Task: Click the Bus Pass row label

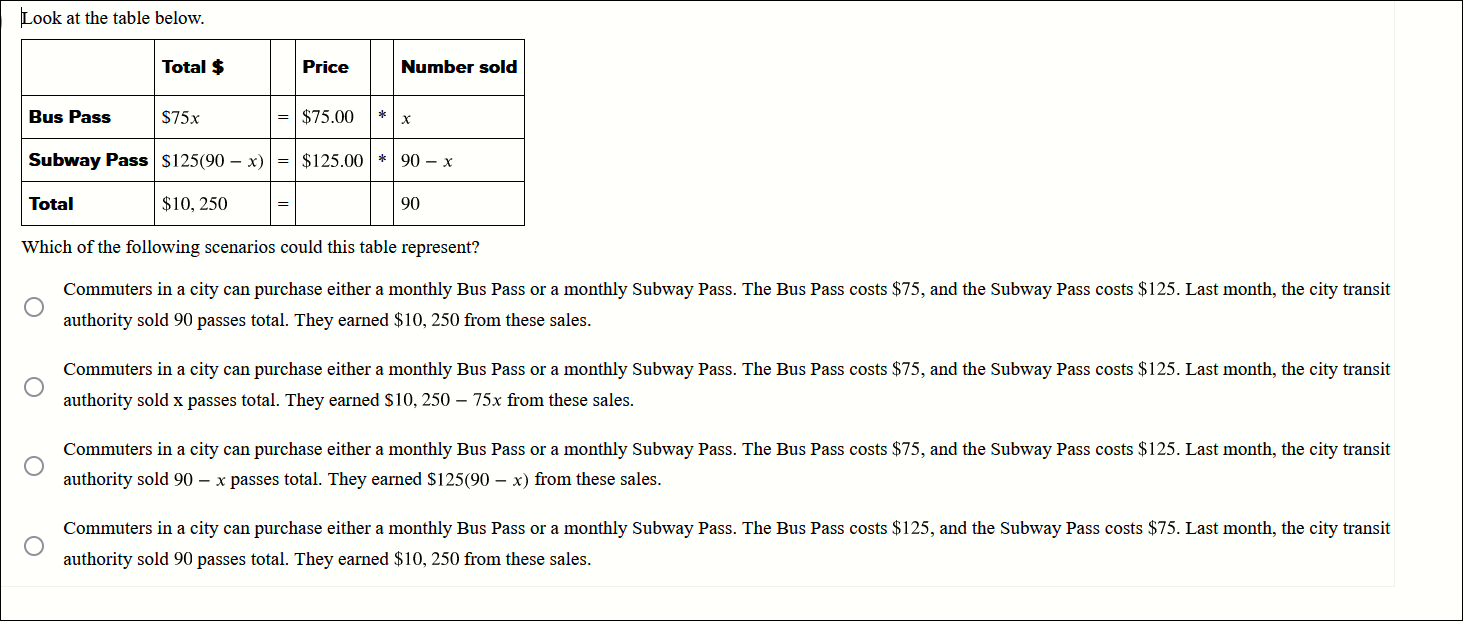Action: pos(68,117)
